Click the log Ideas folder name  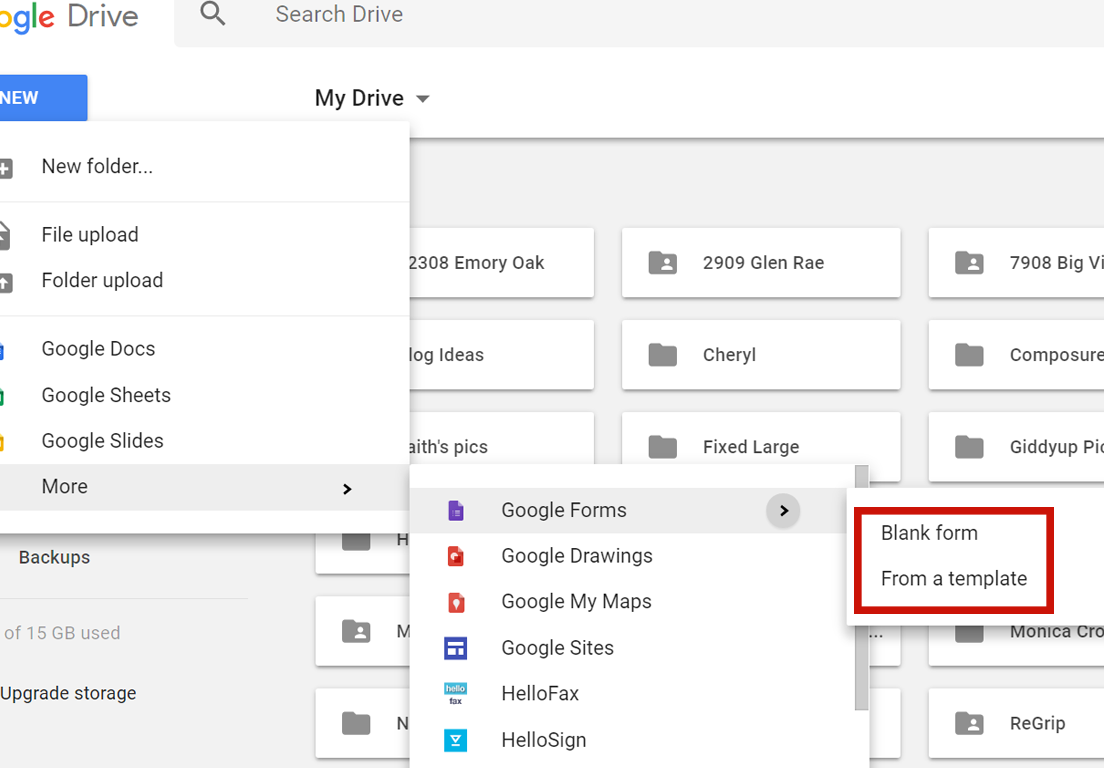[447, 355]
